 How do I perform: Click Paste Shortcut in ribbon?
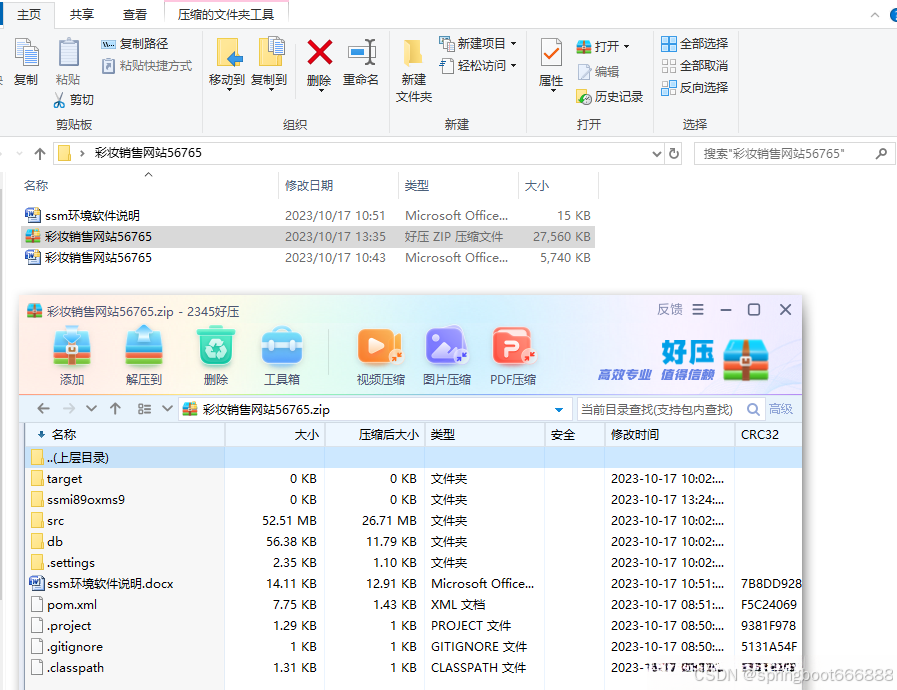point(146,66)
